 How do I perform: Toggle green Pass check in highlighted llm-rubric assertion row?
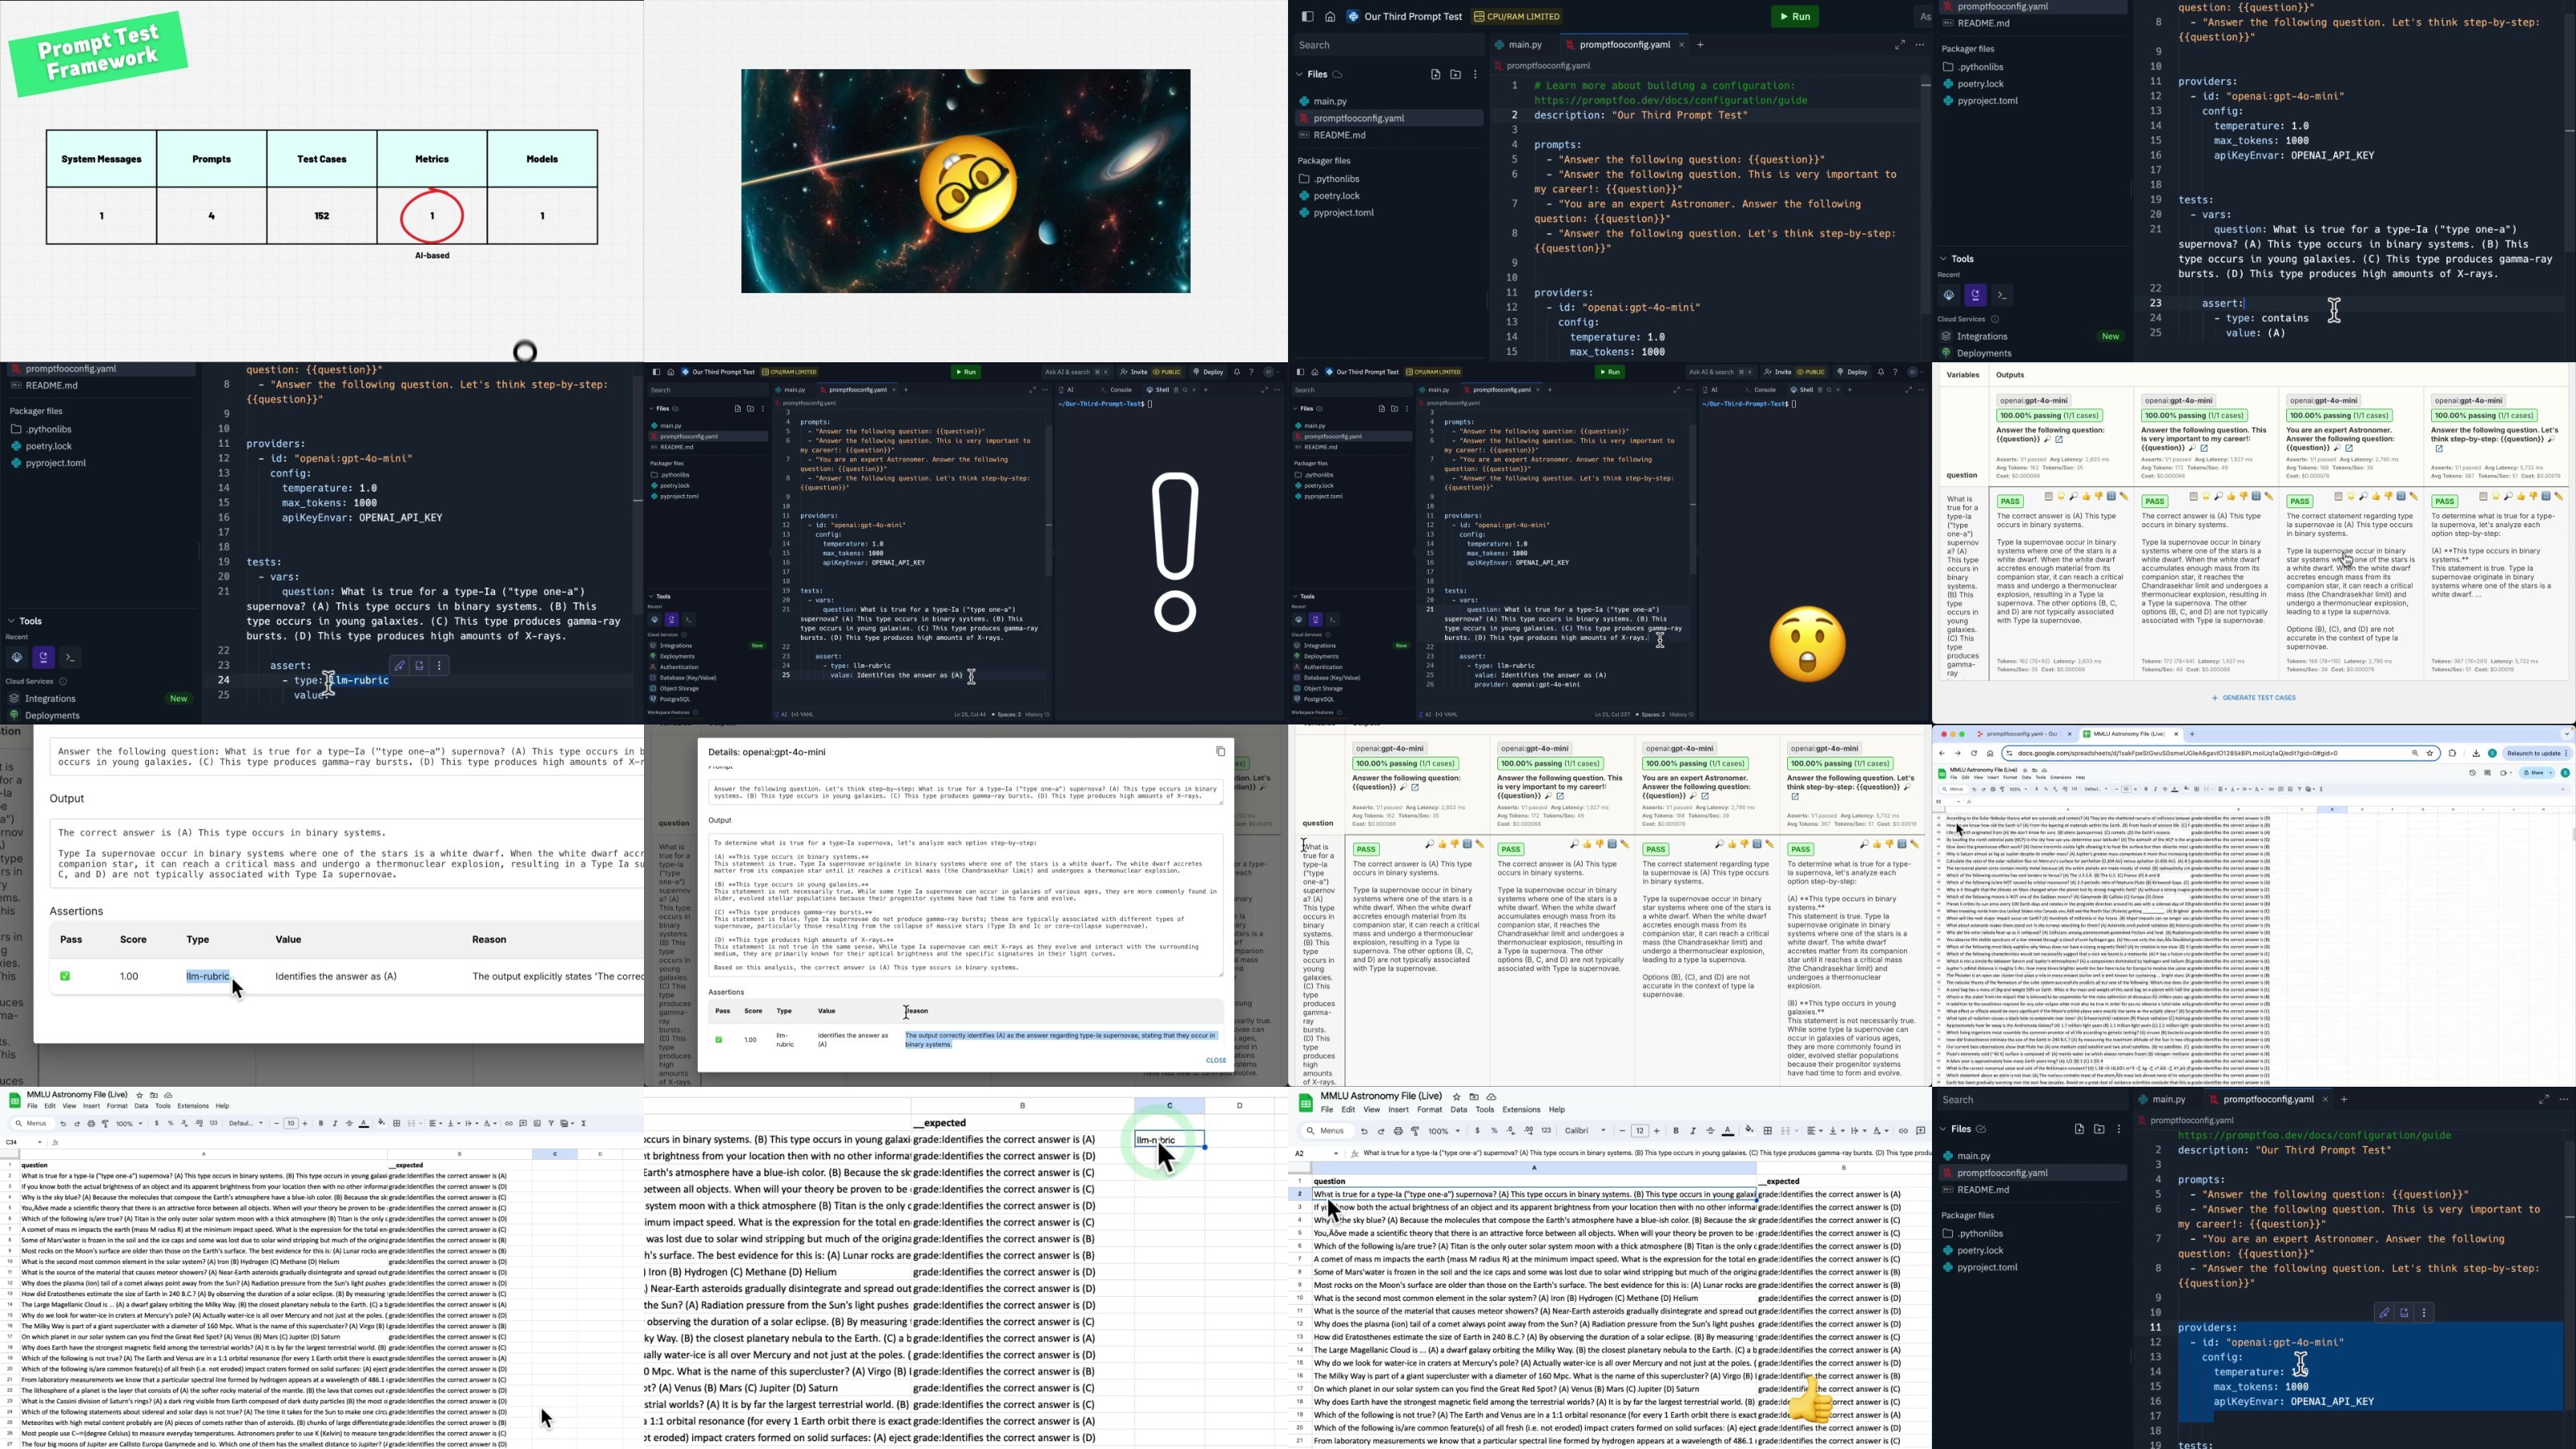[x=65, y=977]
